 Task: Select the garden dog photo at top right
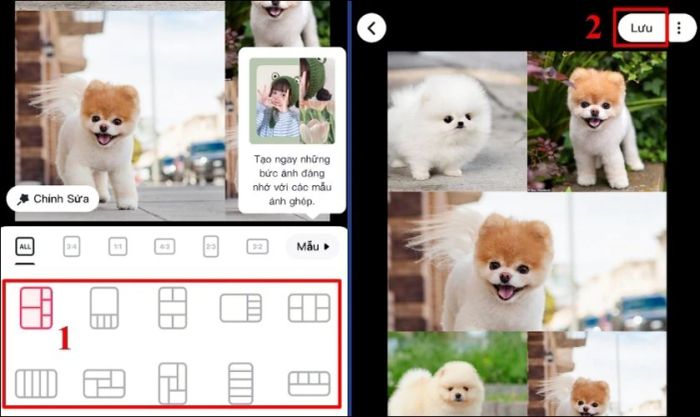597,121
